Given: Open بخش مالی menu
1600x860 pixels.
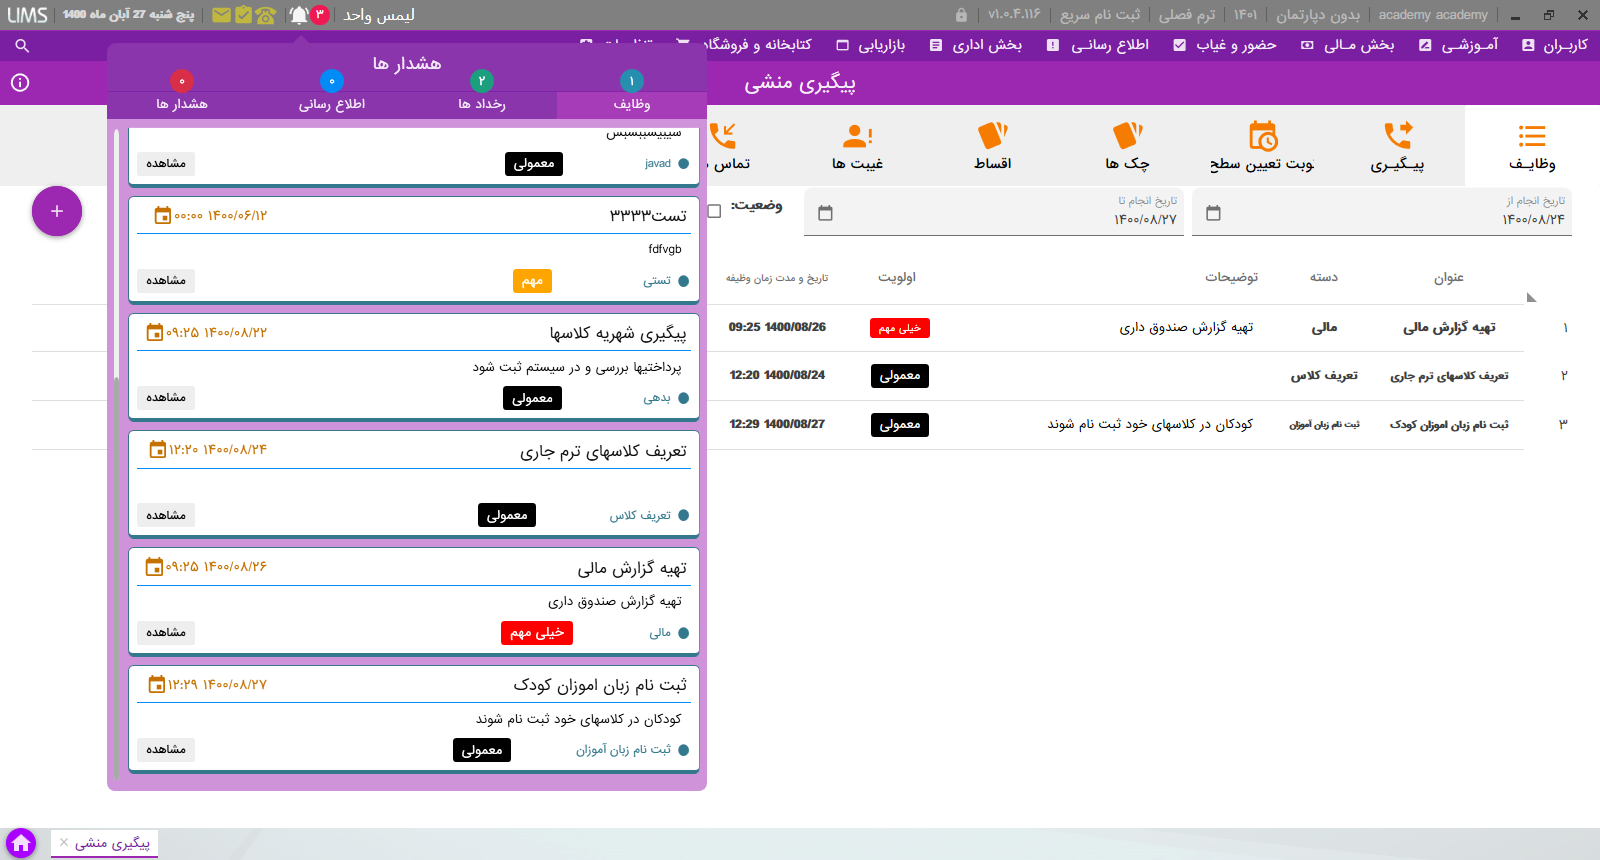Looking at the screenshot, I should (x=1348, y=45).
